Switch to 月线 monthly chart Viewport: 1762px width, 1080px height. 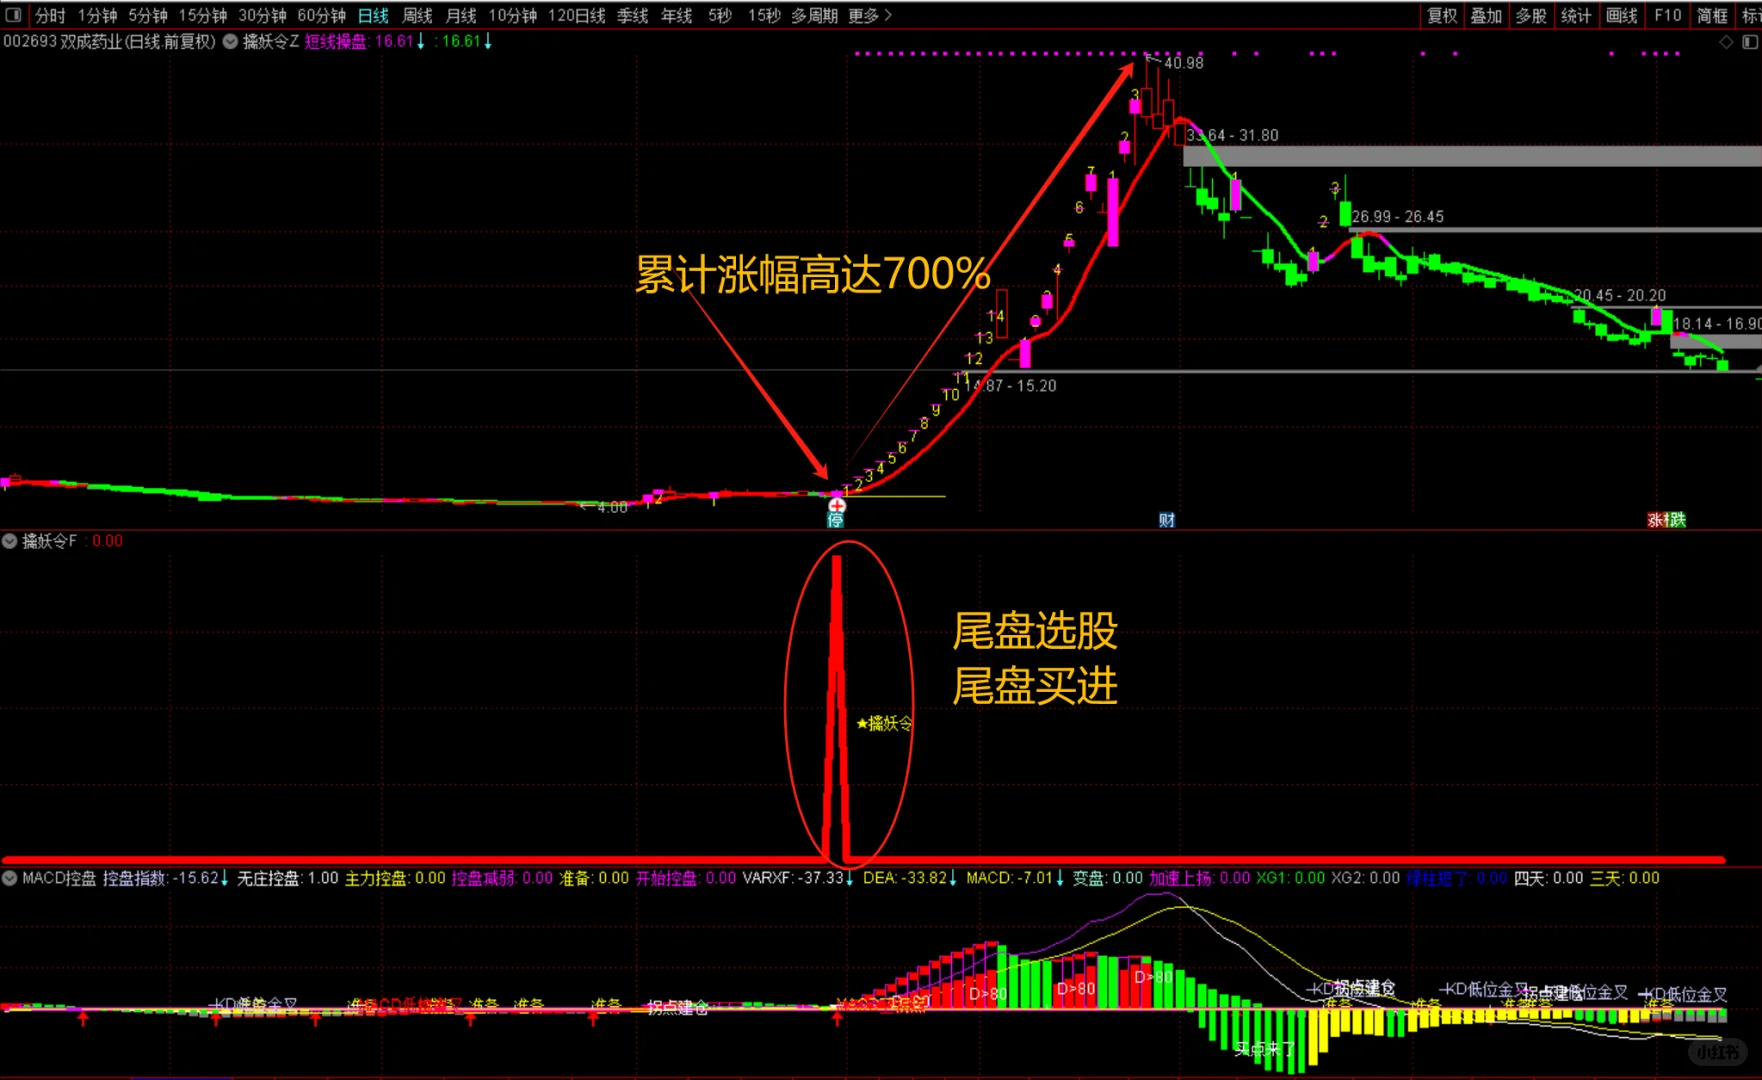click(x=461, y=15)
